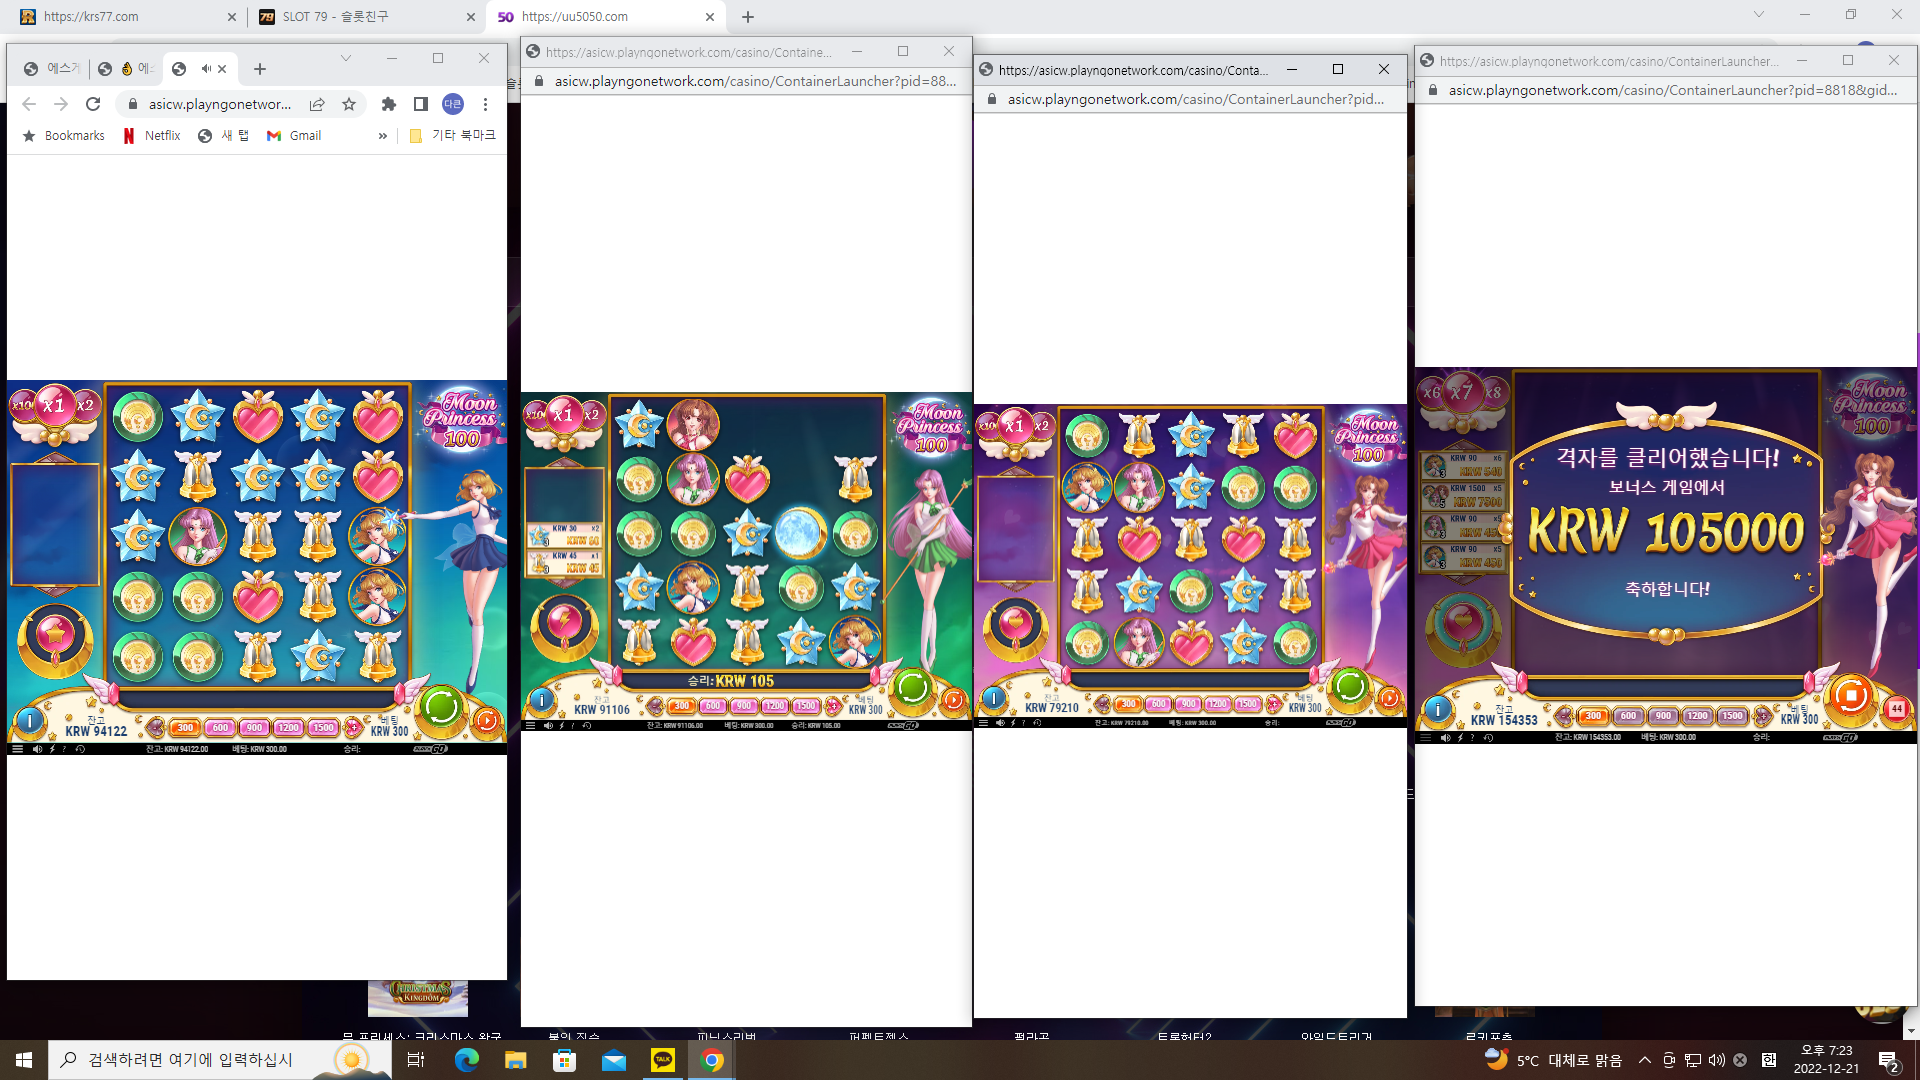The width and height of the screenshot is (1920, 1080).
Task: Mute sound in second game window footer
Action: pos(548,726)
